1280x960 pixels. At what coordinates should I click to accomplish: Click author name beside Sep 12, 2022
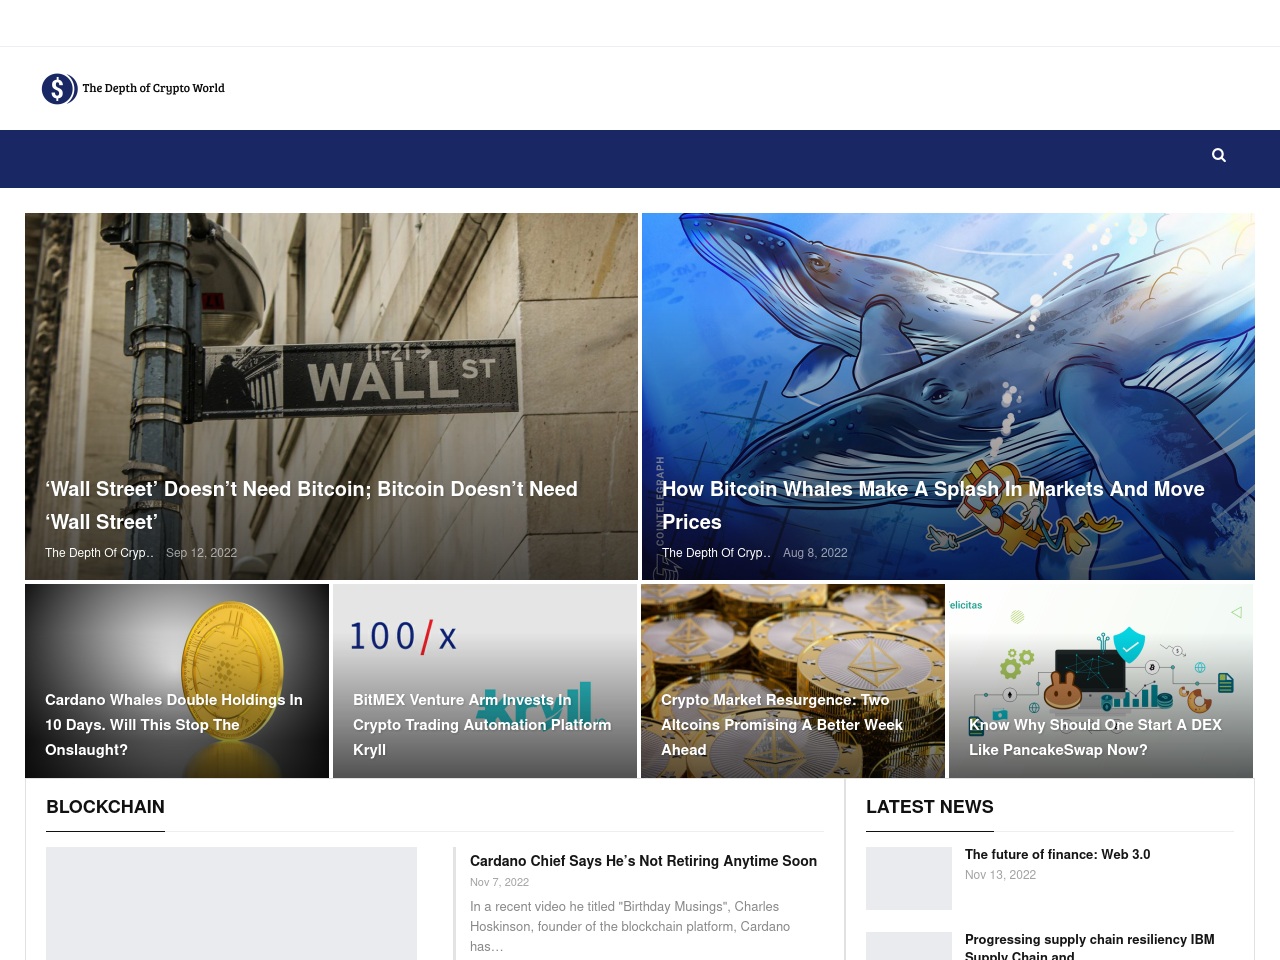(99, 553)
